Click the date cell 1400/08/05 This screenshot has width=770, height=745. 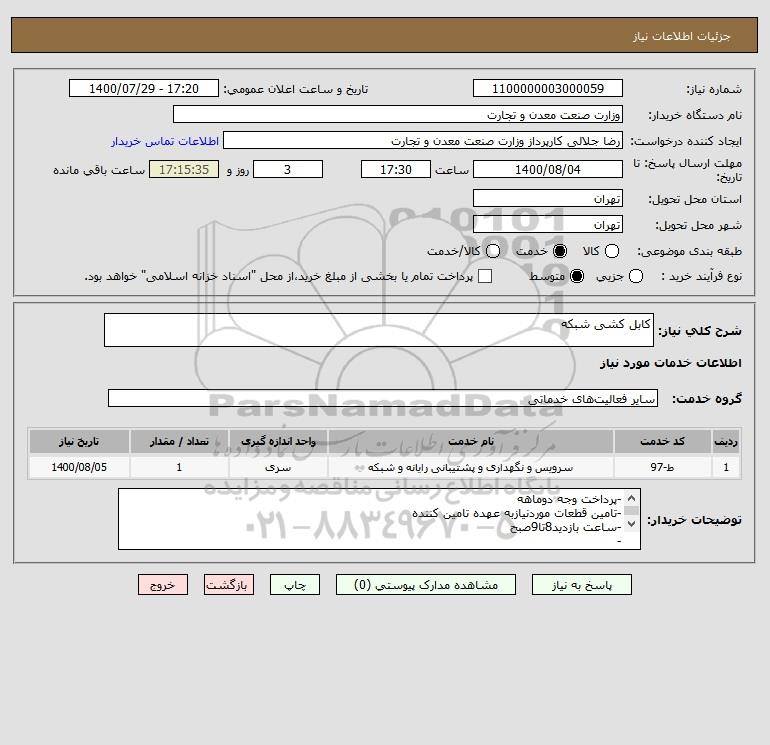click(x=79, y=467)
